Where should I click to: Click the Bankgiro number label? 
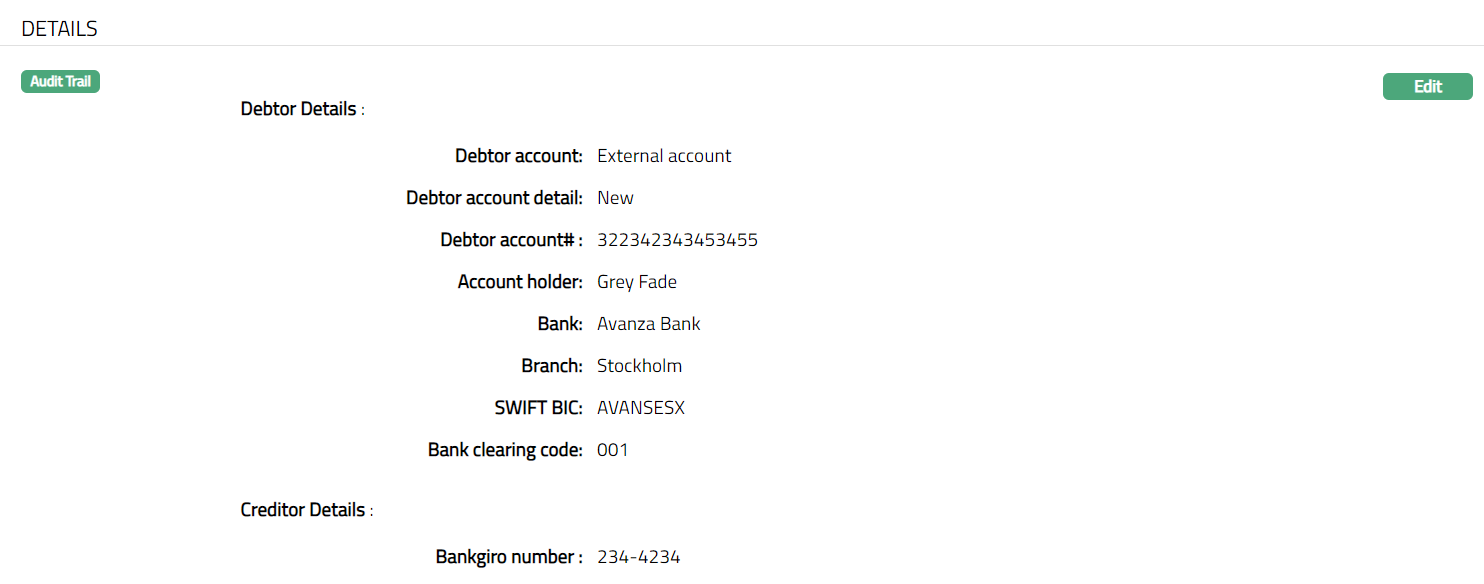coord(508,557)
